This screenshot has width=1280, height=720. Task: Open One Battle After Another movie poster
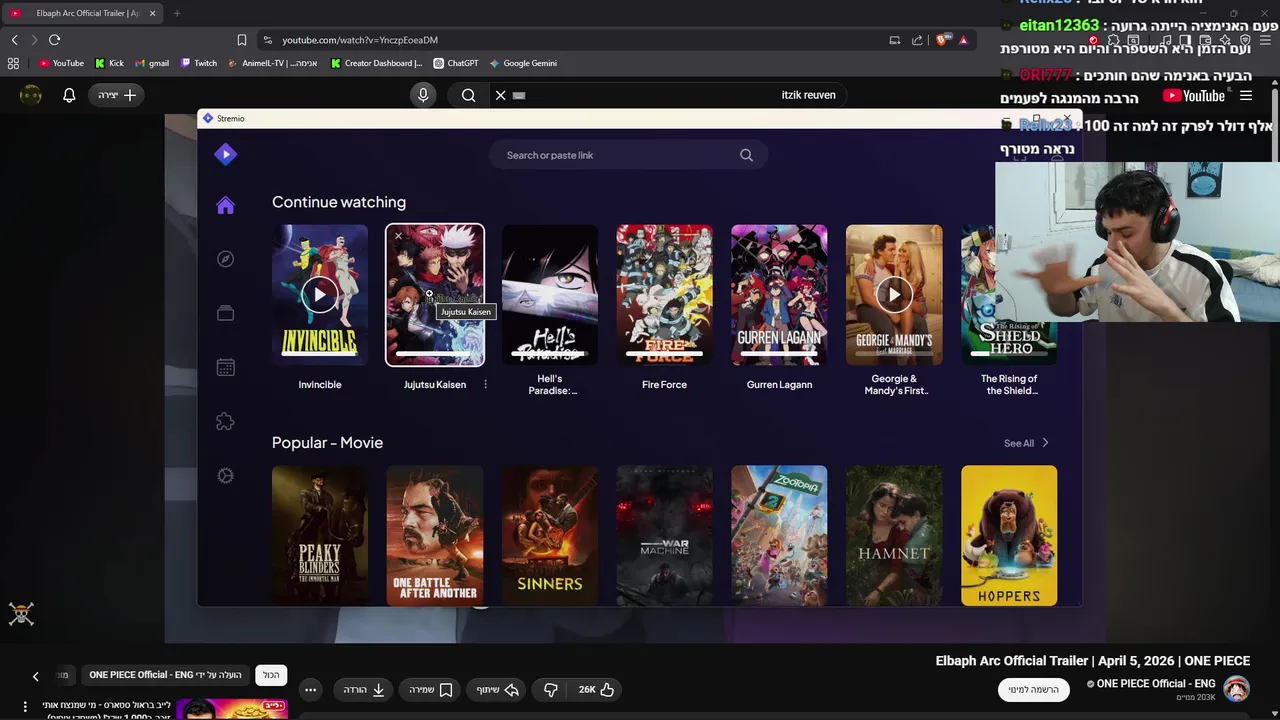[435, 535]
